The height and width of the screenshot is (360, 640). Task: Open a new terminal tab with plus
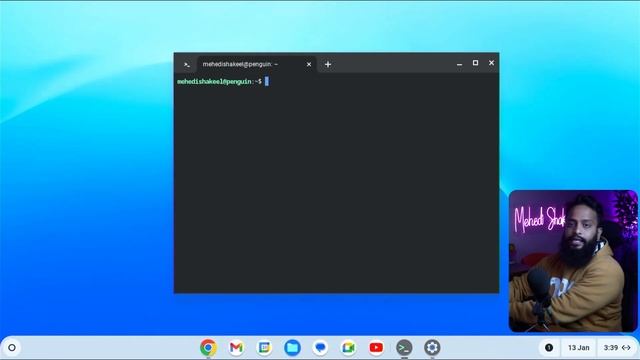[328, 64]
